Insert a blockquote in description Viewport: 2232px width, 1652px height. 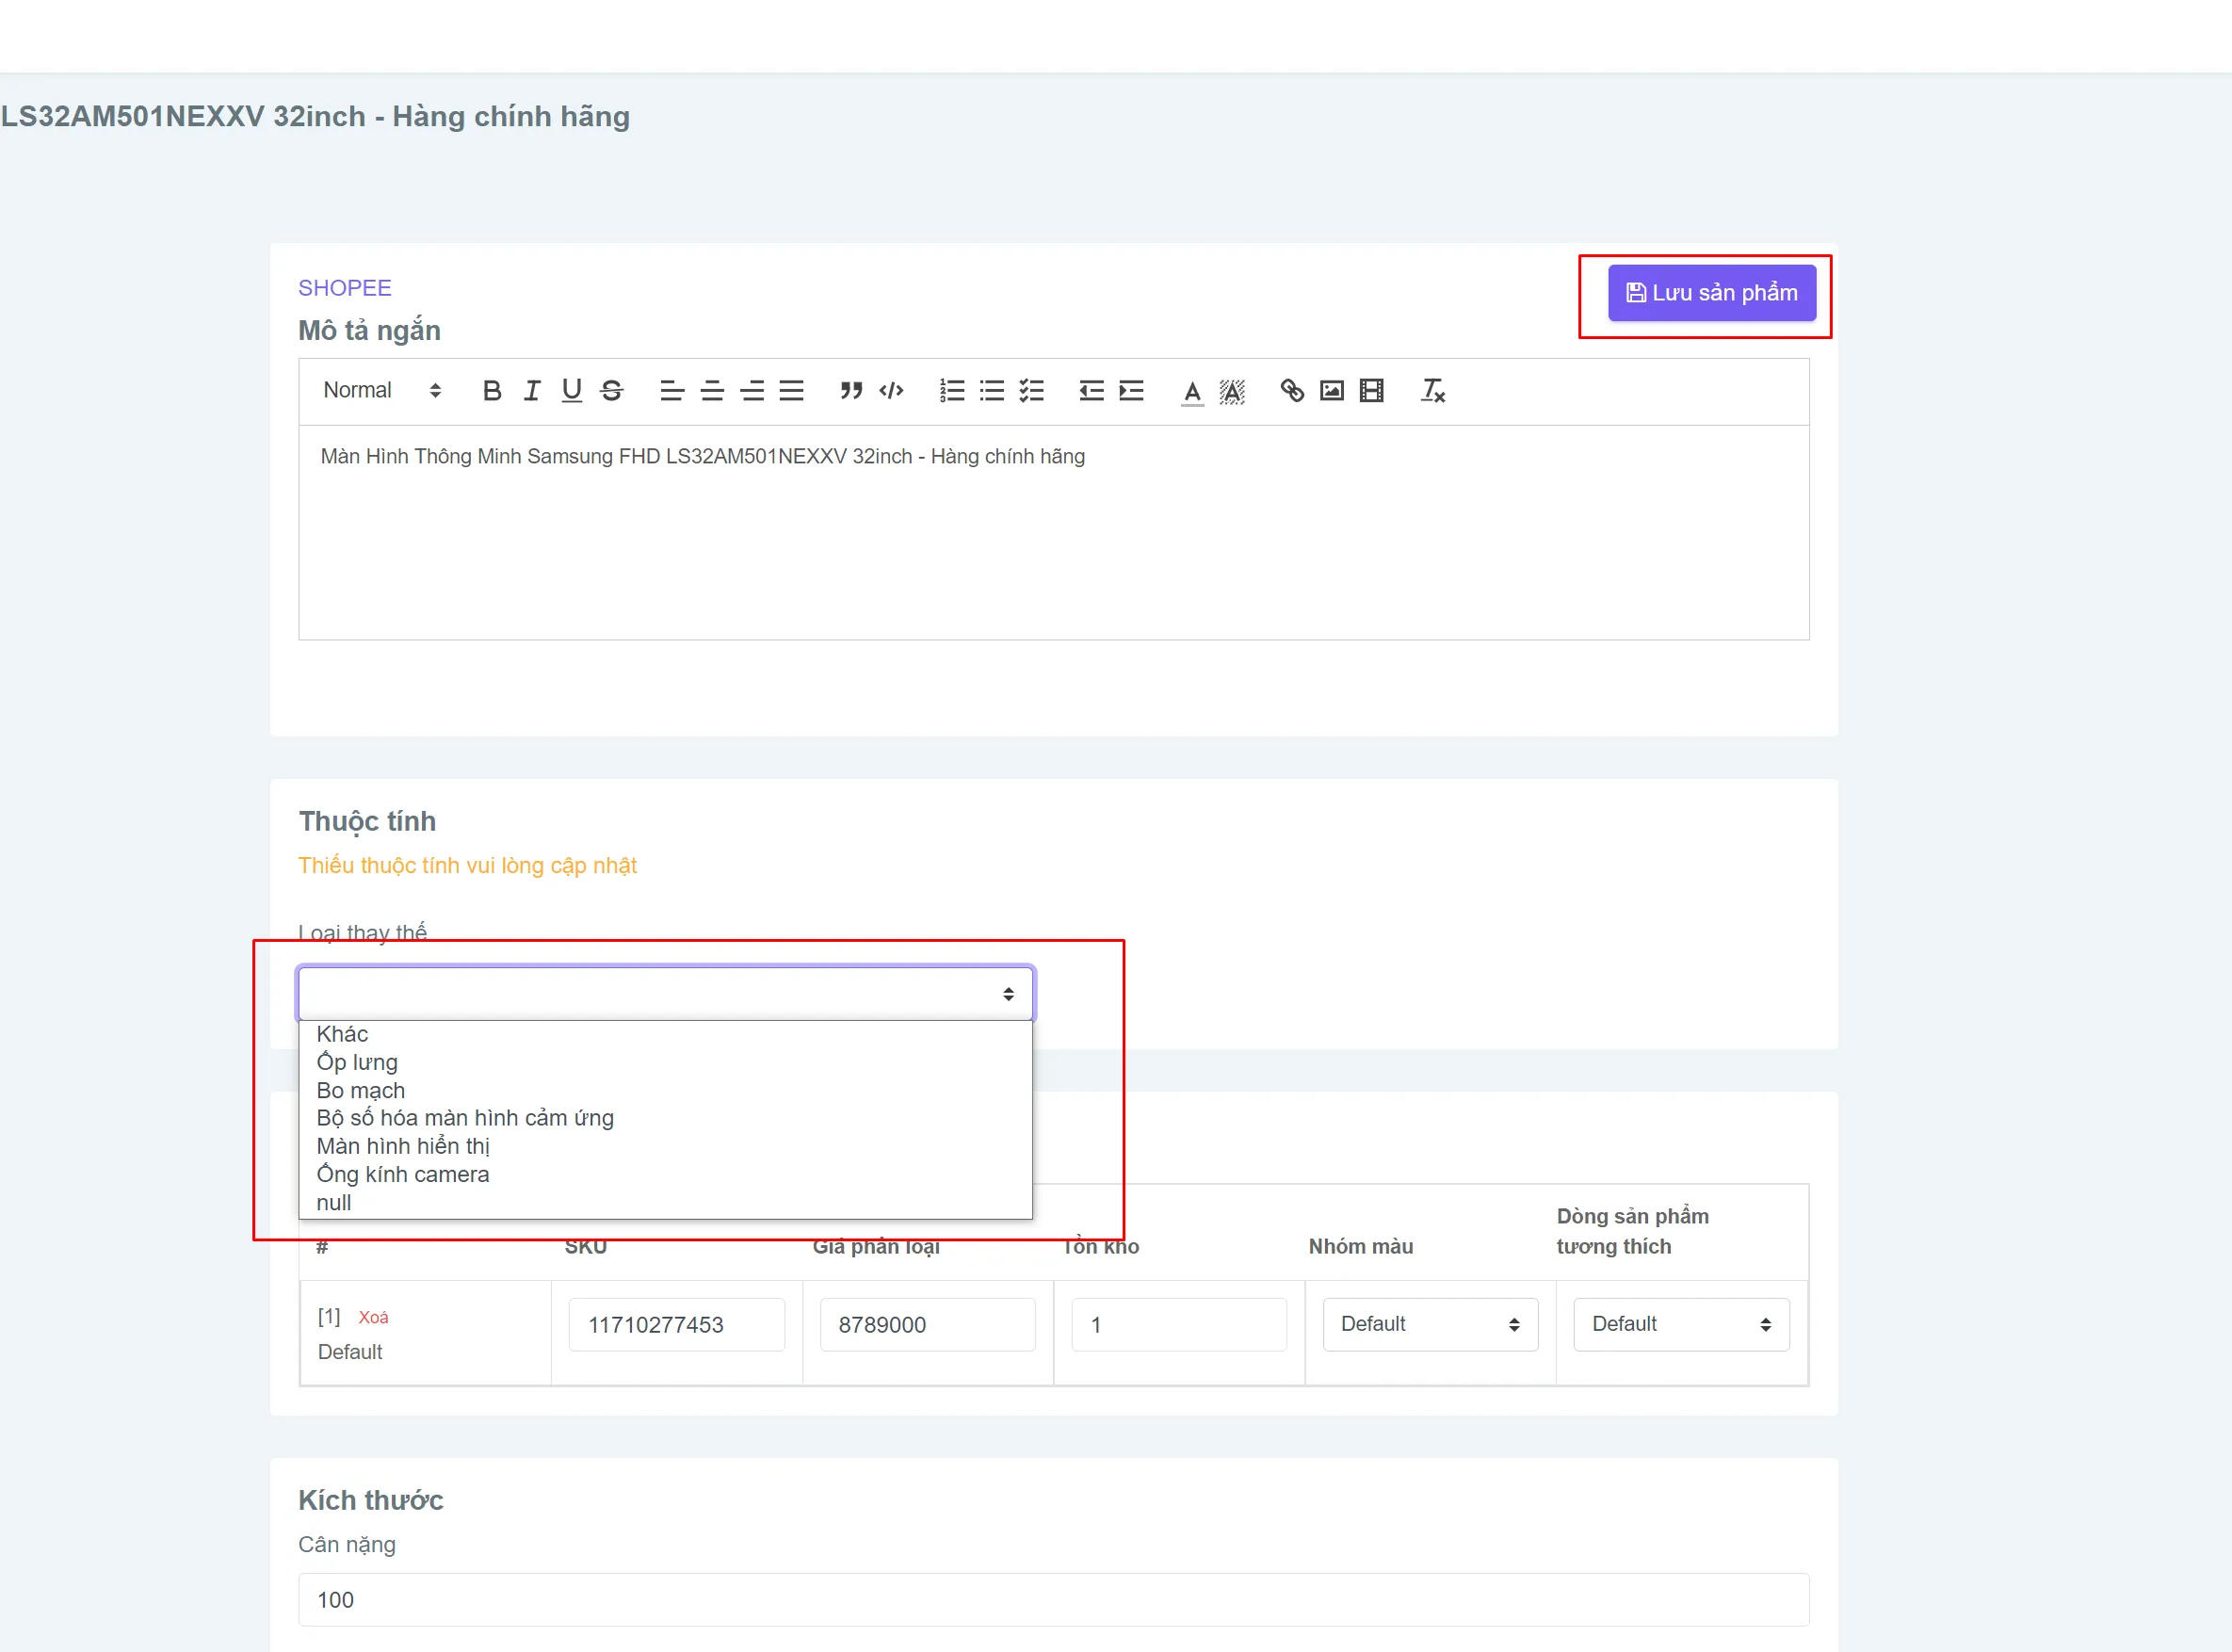[x=851, y=391]
